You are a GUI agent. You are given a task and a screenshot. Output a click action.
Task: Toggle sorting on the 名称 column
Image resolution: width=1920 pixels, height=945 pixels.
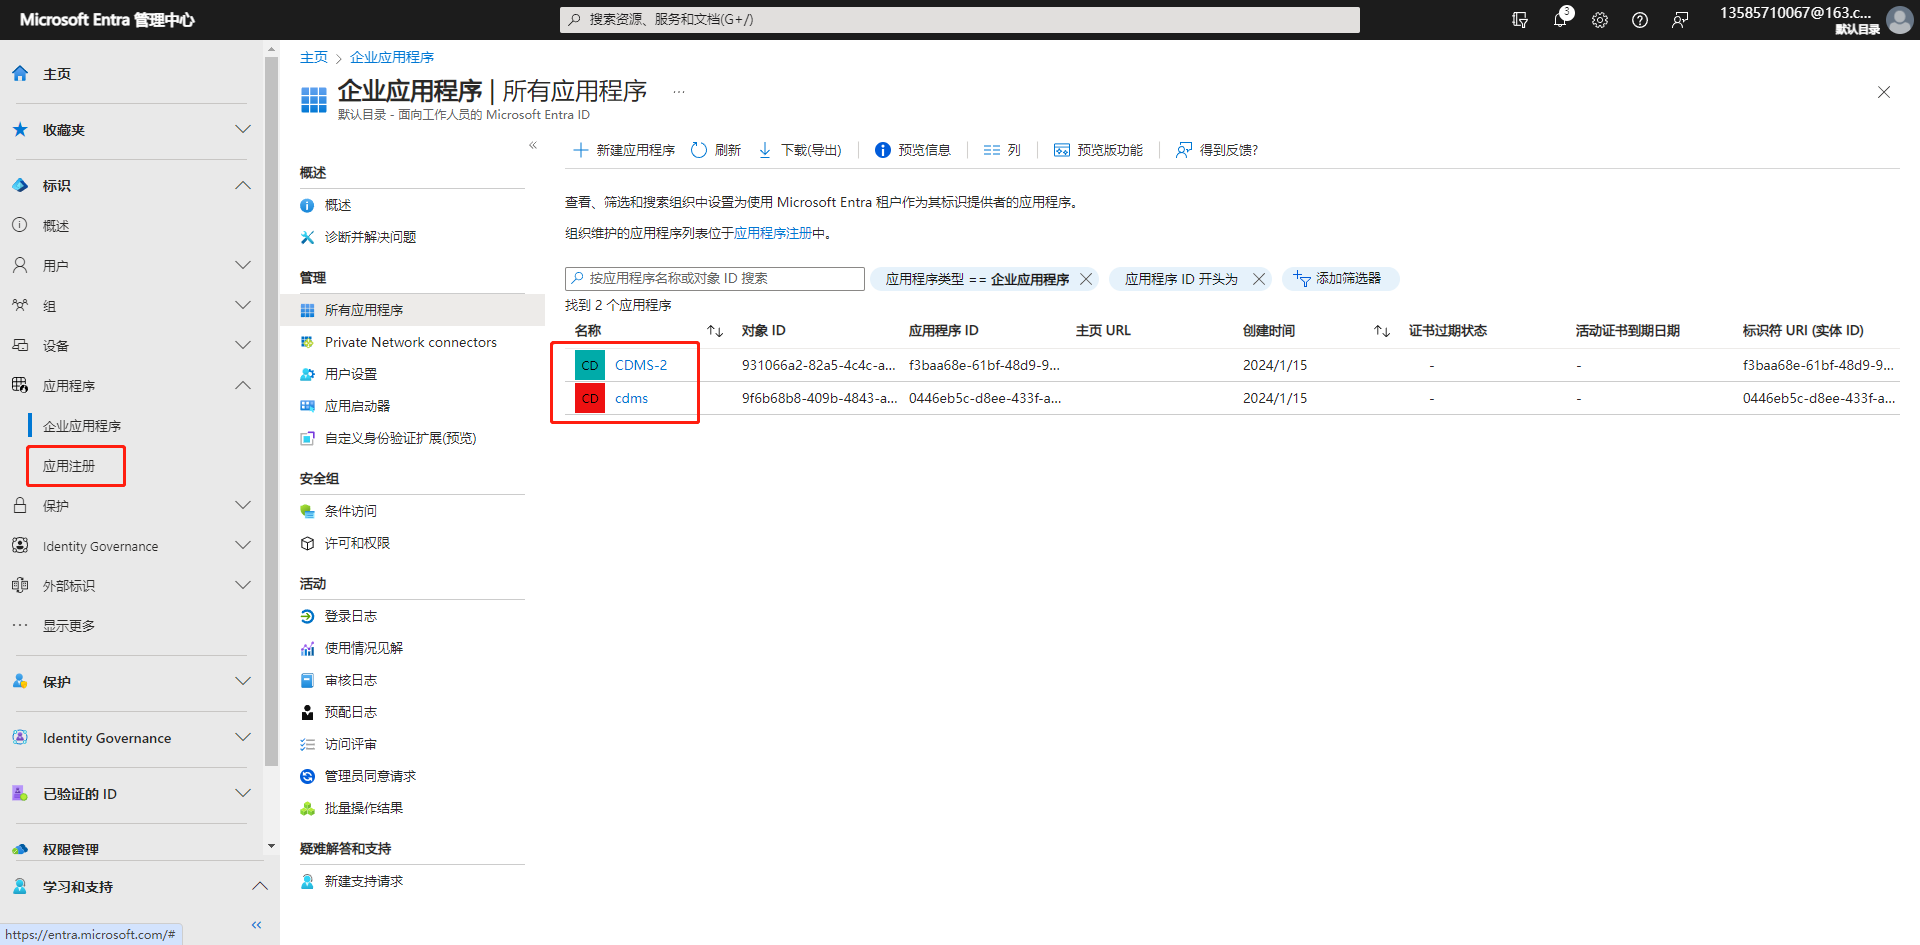tap(714, 330)
